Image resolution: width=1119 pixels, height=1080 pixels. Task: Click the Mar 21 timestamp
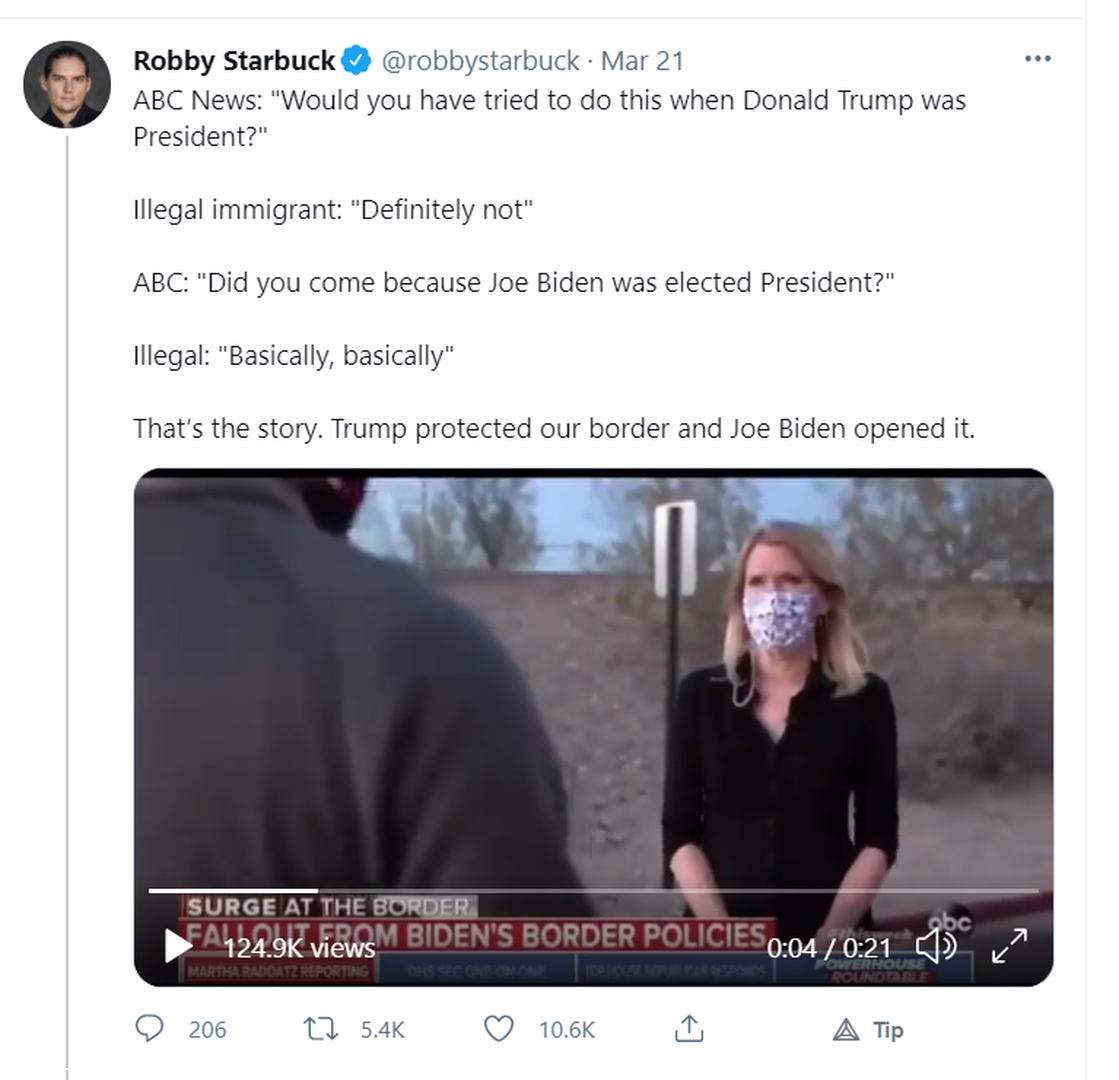coord(642,61)
